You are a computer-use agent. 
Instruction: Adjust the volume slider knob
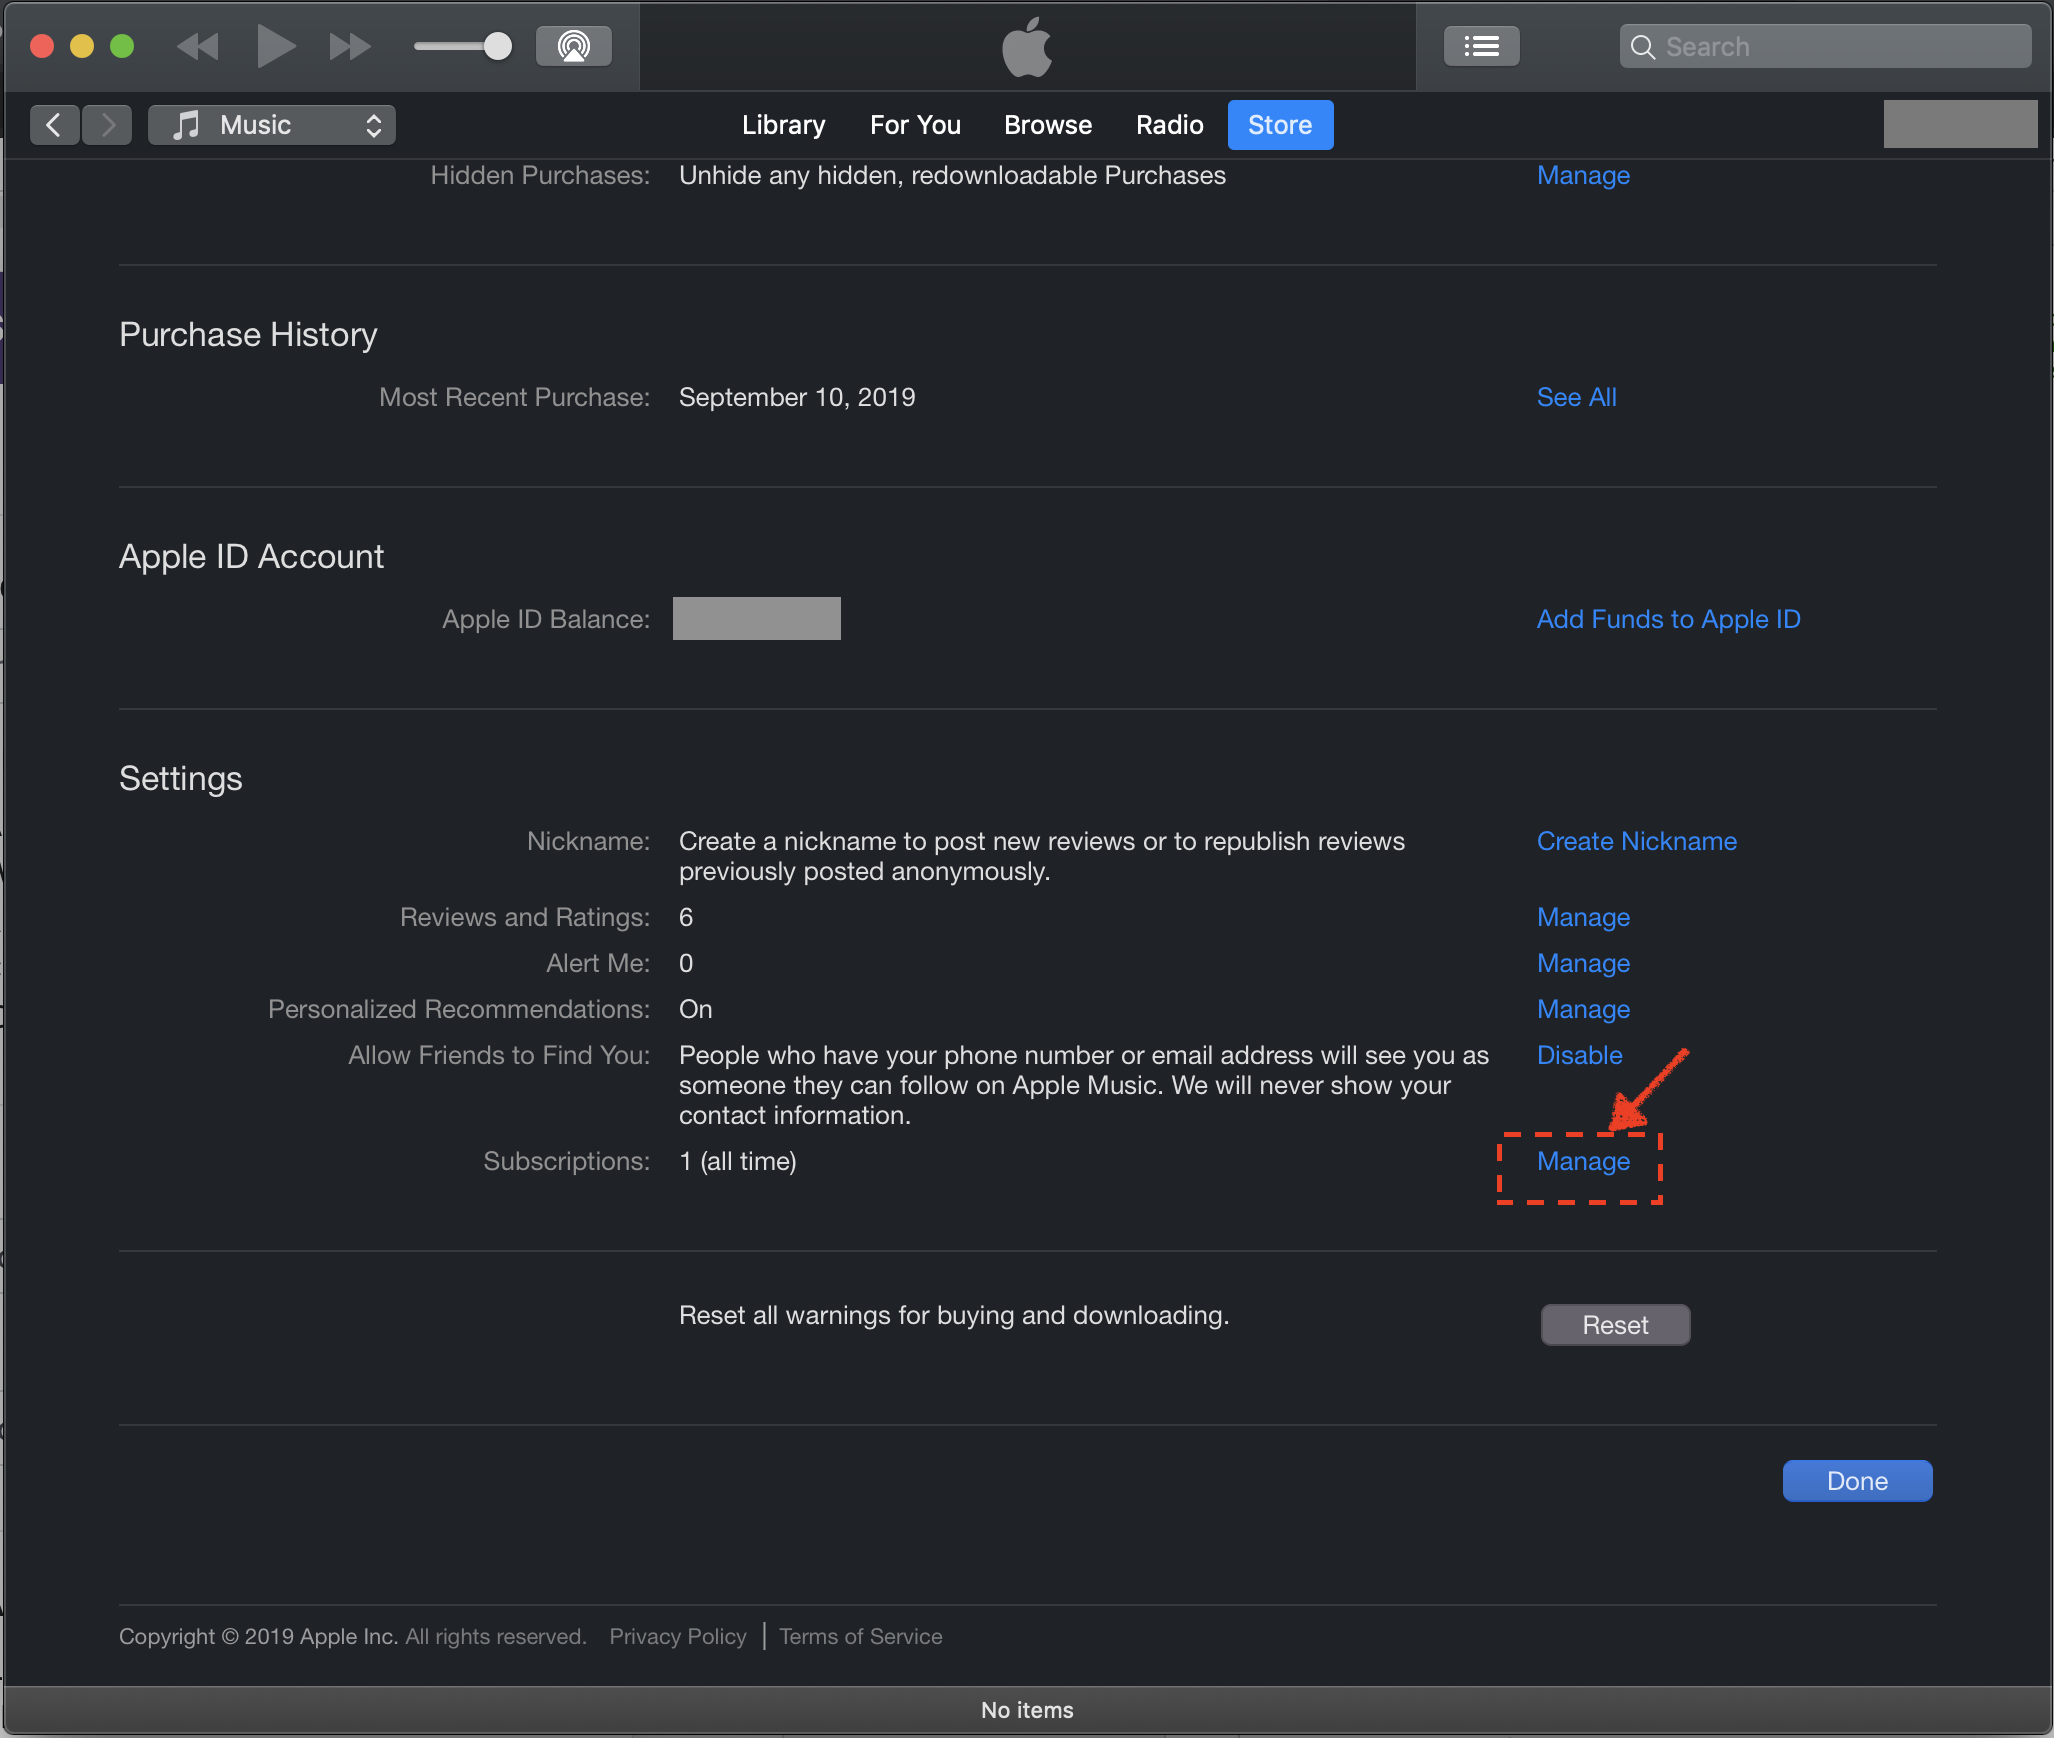(x=497, y=46)
